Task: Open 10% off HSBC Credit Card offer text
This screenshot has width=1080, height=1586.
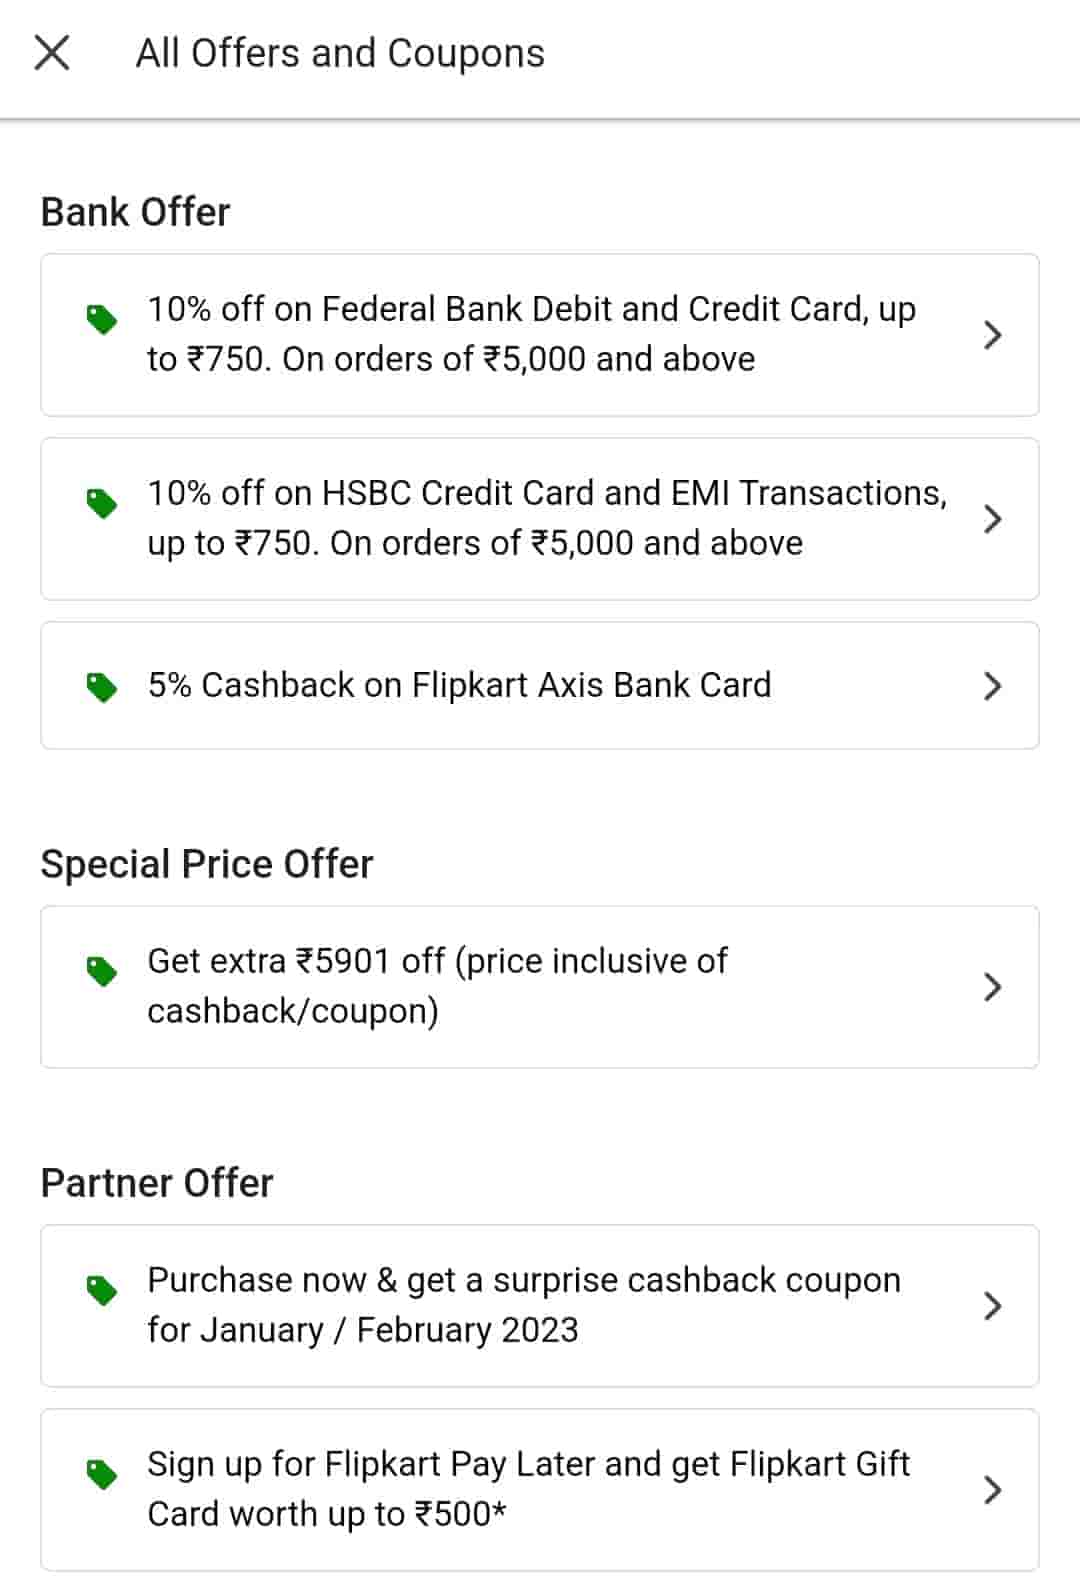Action: pyautogui.click(x=546, y=518)
